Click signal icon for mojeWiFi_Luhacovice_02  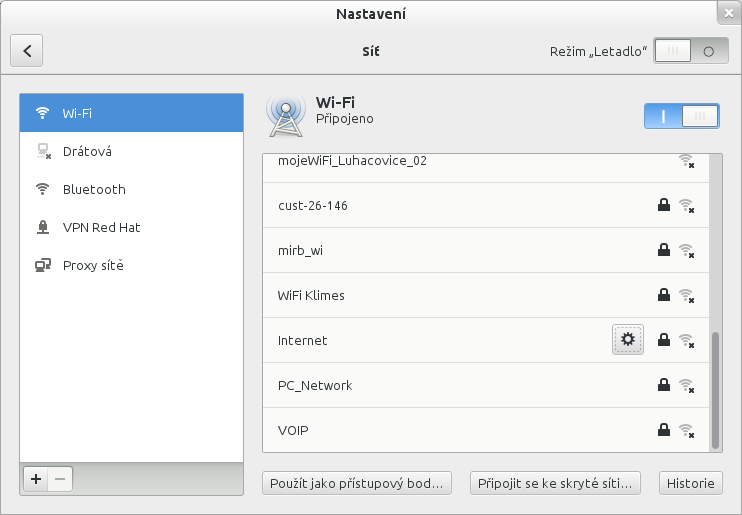pyautogui.click(x=686, y=161)
